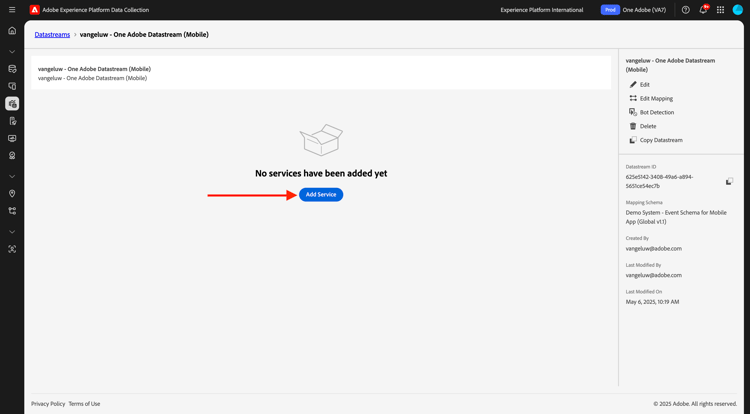
Task: Open the database-with-checkmark sidebar icon
Action: coord(12,69)
